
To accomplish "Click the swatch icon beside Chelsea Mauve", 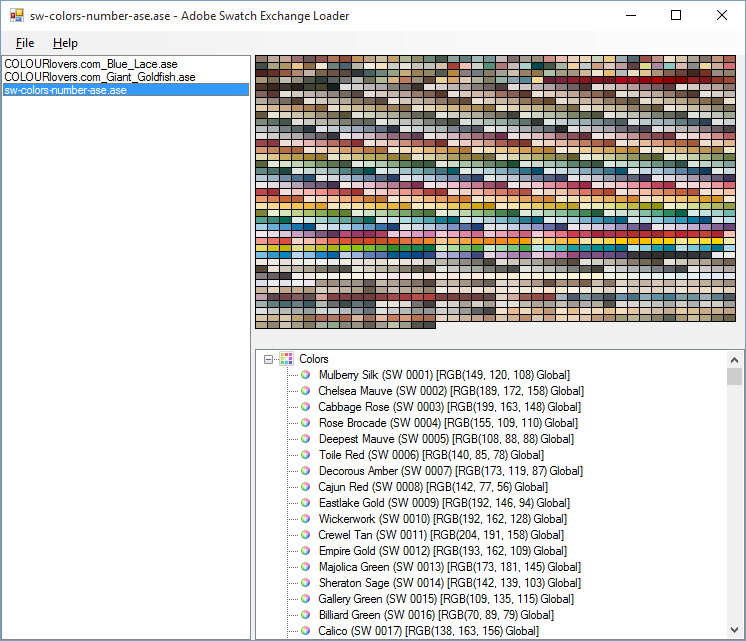I will click(305, 391).
